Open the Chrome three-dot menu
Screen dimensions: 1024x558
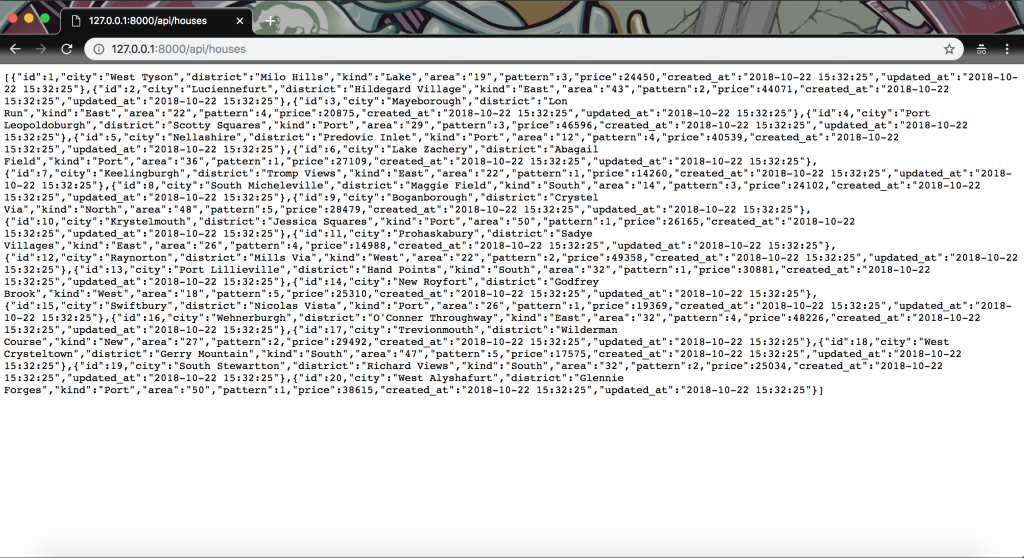(1007, 49)
